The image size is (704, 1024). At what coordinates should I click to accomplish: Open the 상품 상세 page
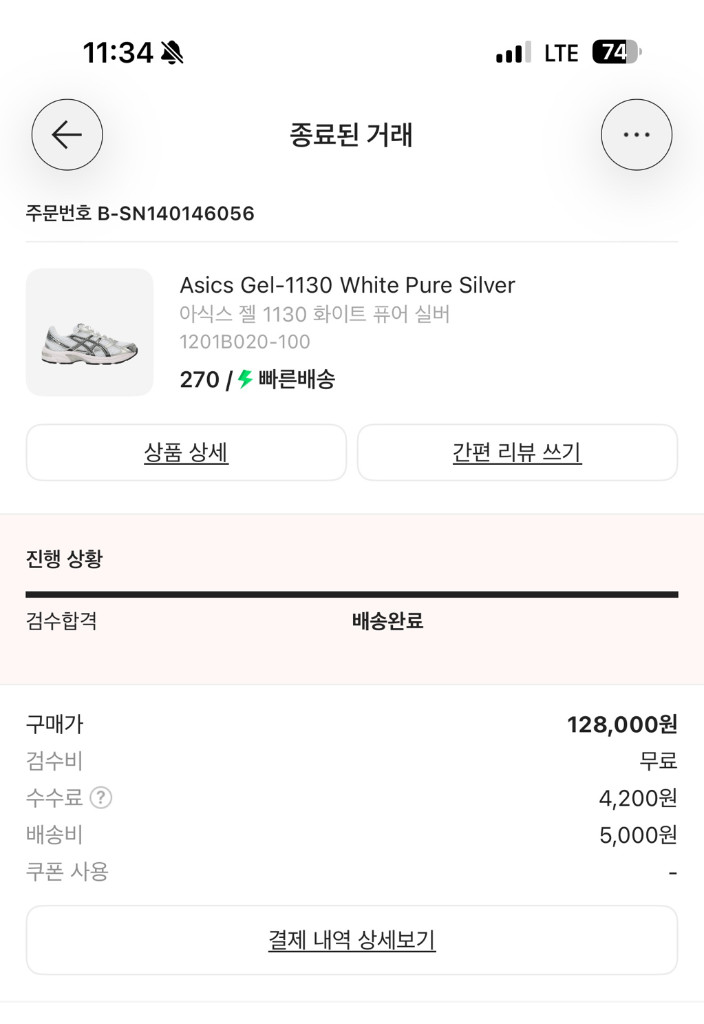coord(186,452)
